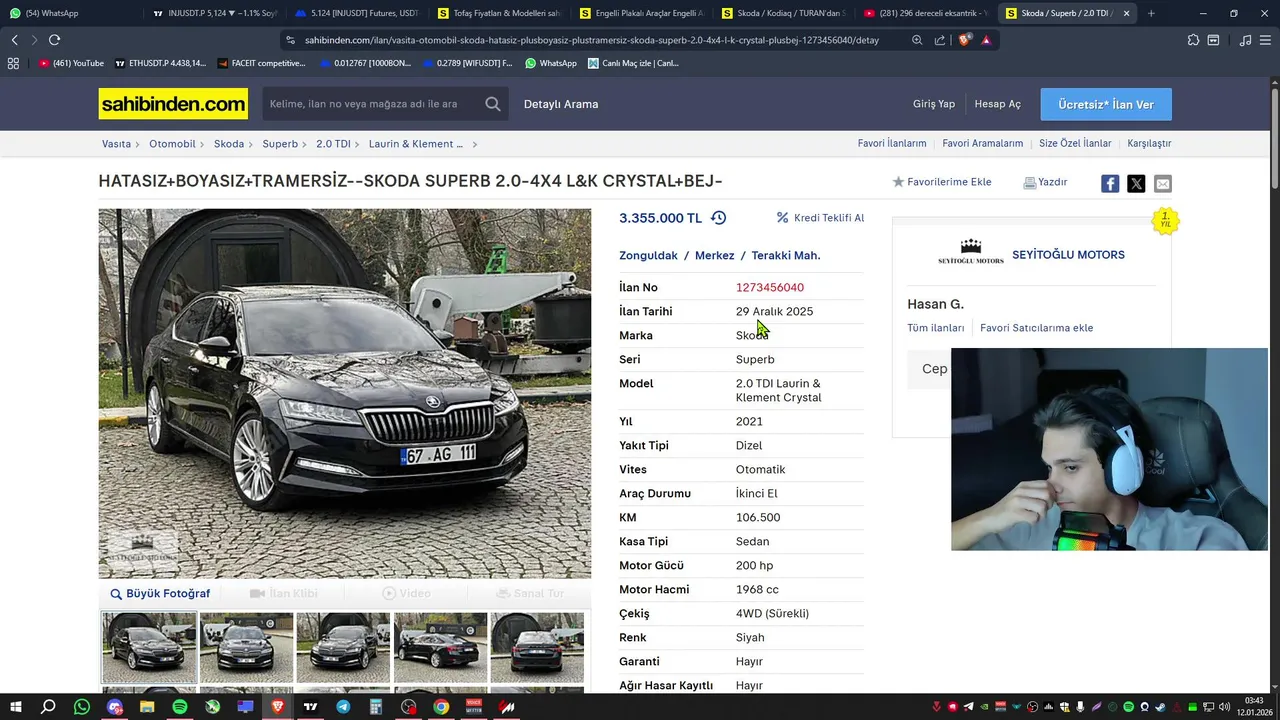Click SEYİTOĞLU MOTORS store name

tap(1068, 255)
